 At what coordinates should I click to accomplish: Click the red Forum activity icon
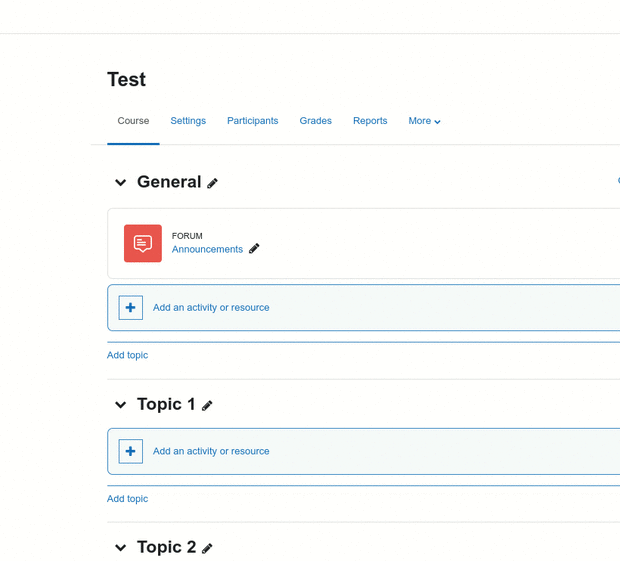pyautogui.click(x=143, y=243)
